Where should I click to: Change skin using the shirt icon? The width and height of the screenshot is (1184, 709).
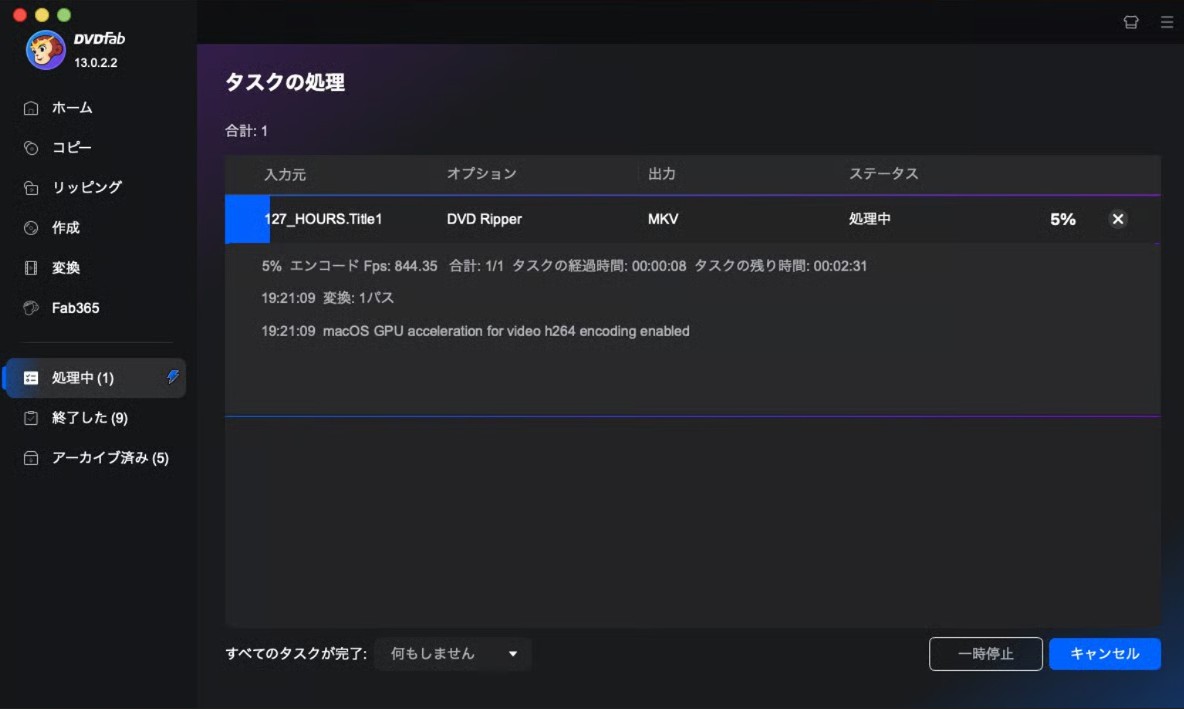pos(1131,21)
